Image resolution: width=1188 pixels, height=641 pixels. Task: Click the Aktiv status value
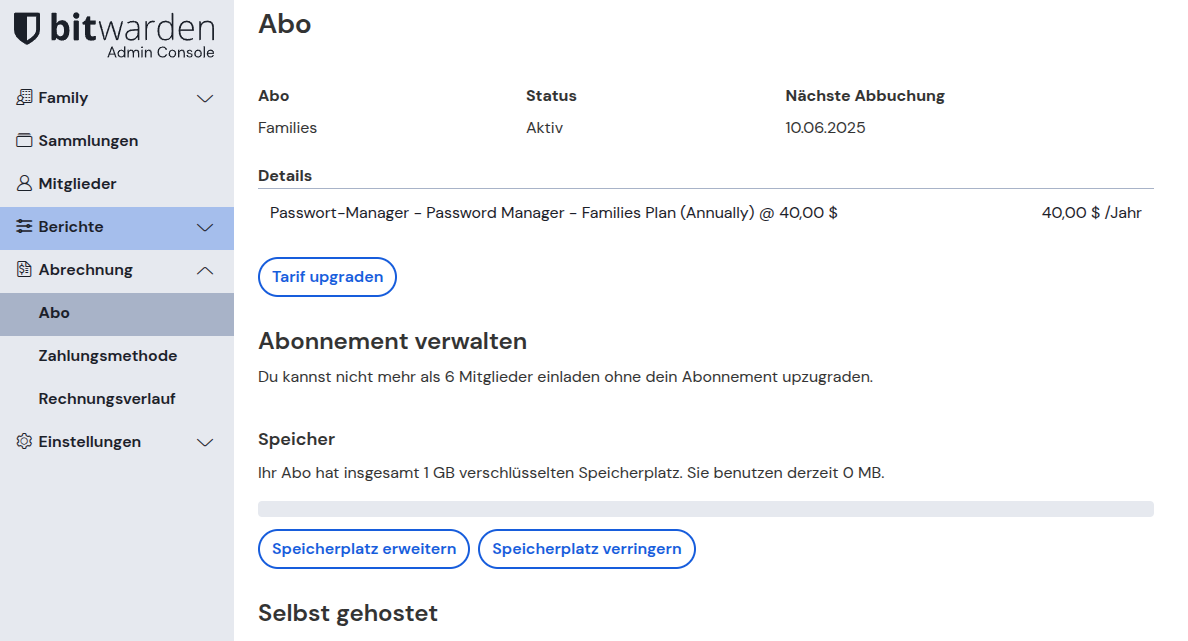(545, 128)
